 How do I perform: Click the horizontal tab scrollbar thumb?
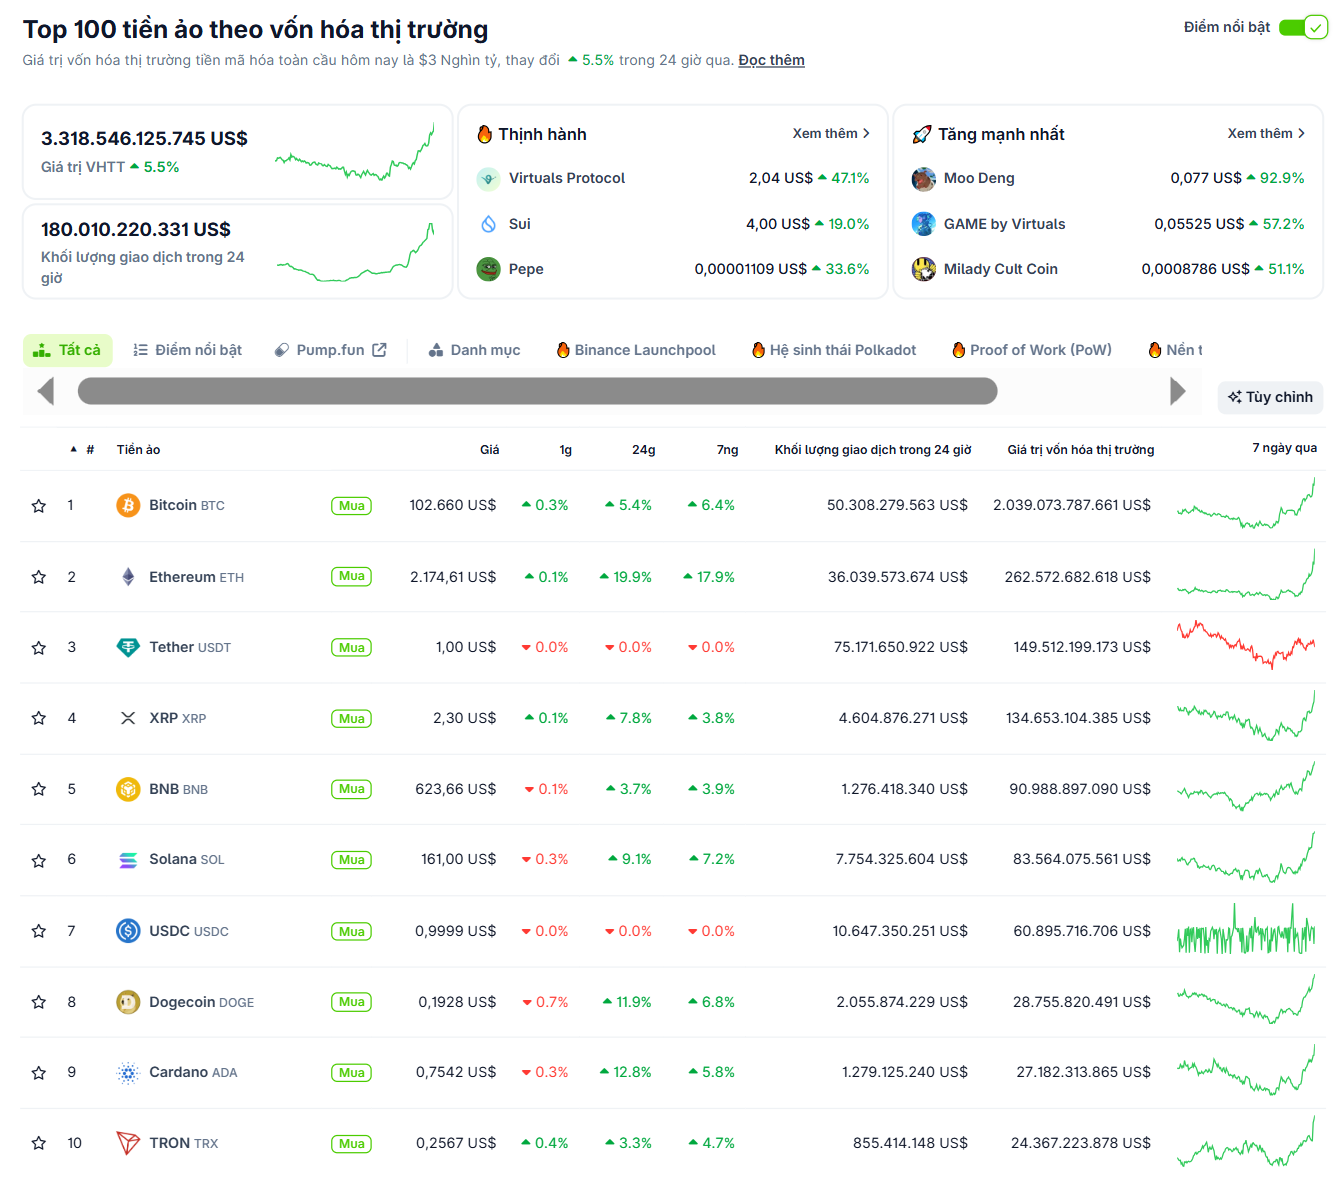pyautogui.click(x=538, y=391)
